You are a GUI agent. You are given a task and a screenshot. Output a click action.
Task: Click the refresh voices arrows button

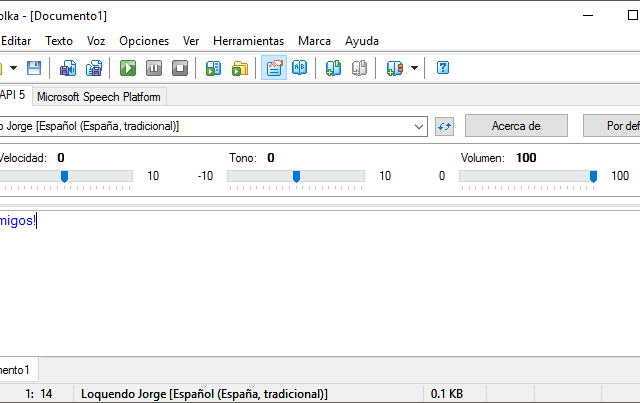pos(444,126)
